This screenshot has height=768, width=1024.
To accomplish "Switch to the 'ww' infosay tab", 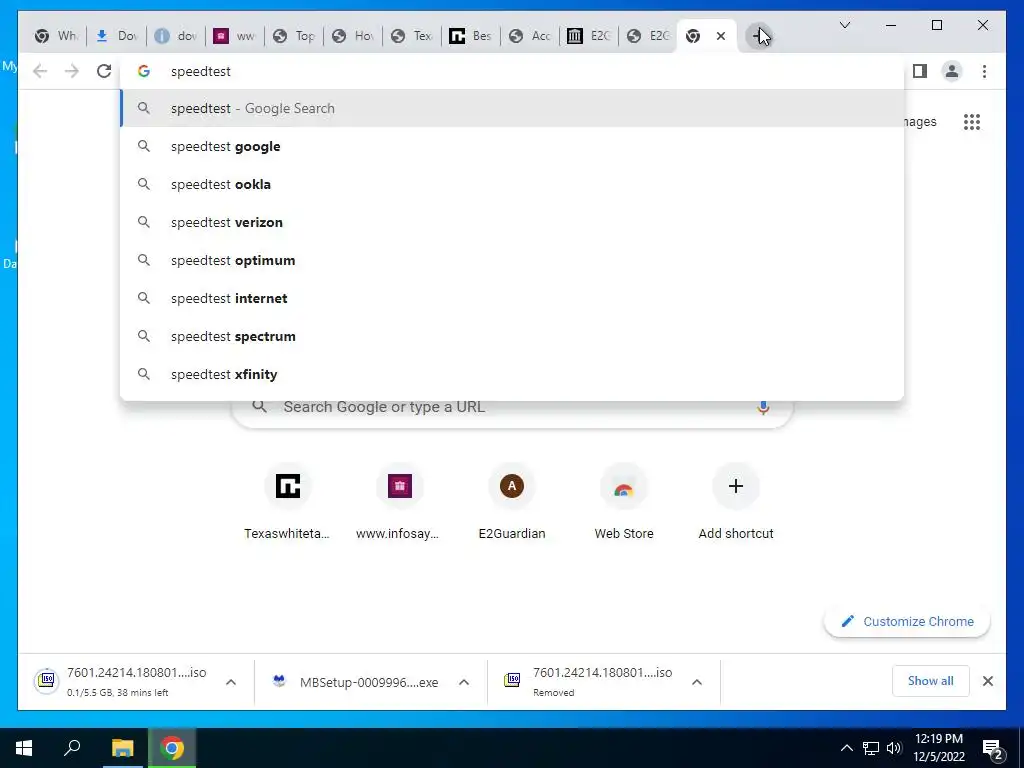I will (x=234, y=36).
